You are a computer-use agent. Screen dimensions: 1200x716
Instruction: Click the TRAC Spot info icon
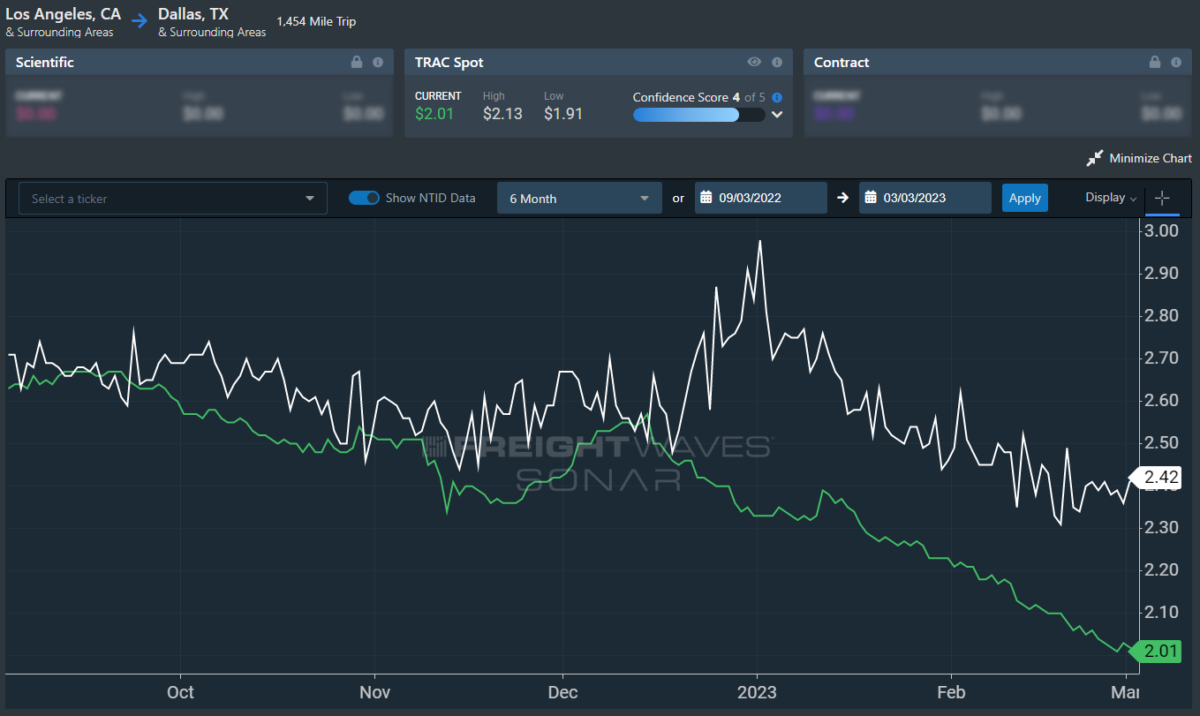[777, 62]
